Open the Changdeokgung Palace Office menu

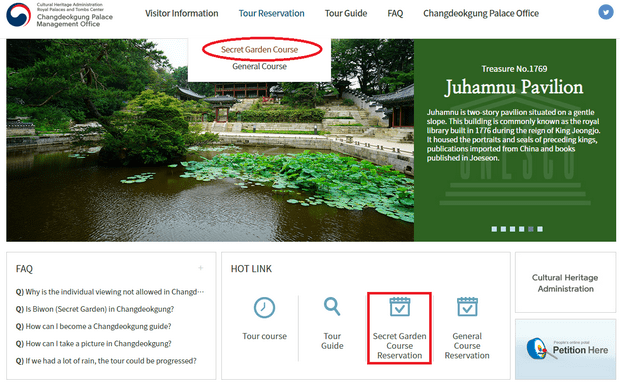coord(481,13)
